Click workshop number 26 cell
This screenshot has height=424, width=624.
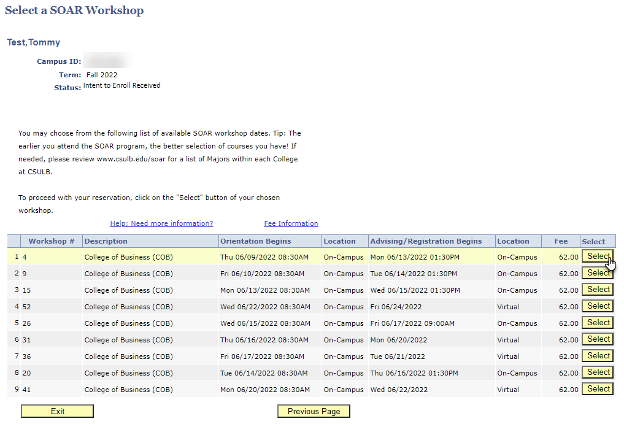click(x=51, y=323)
